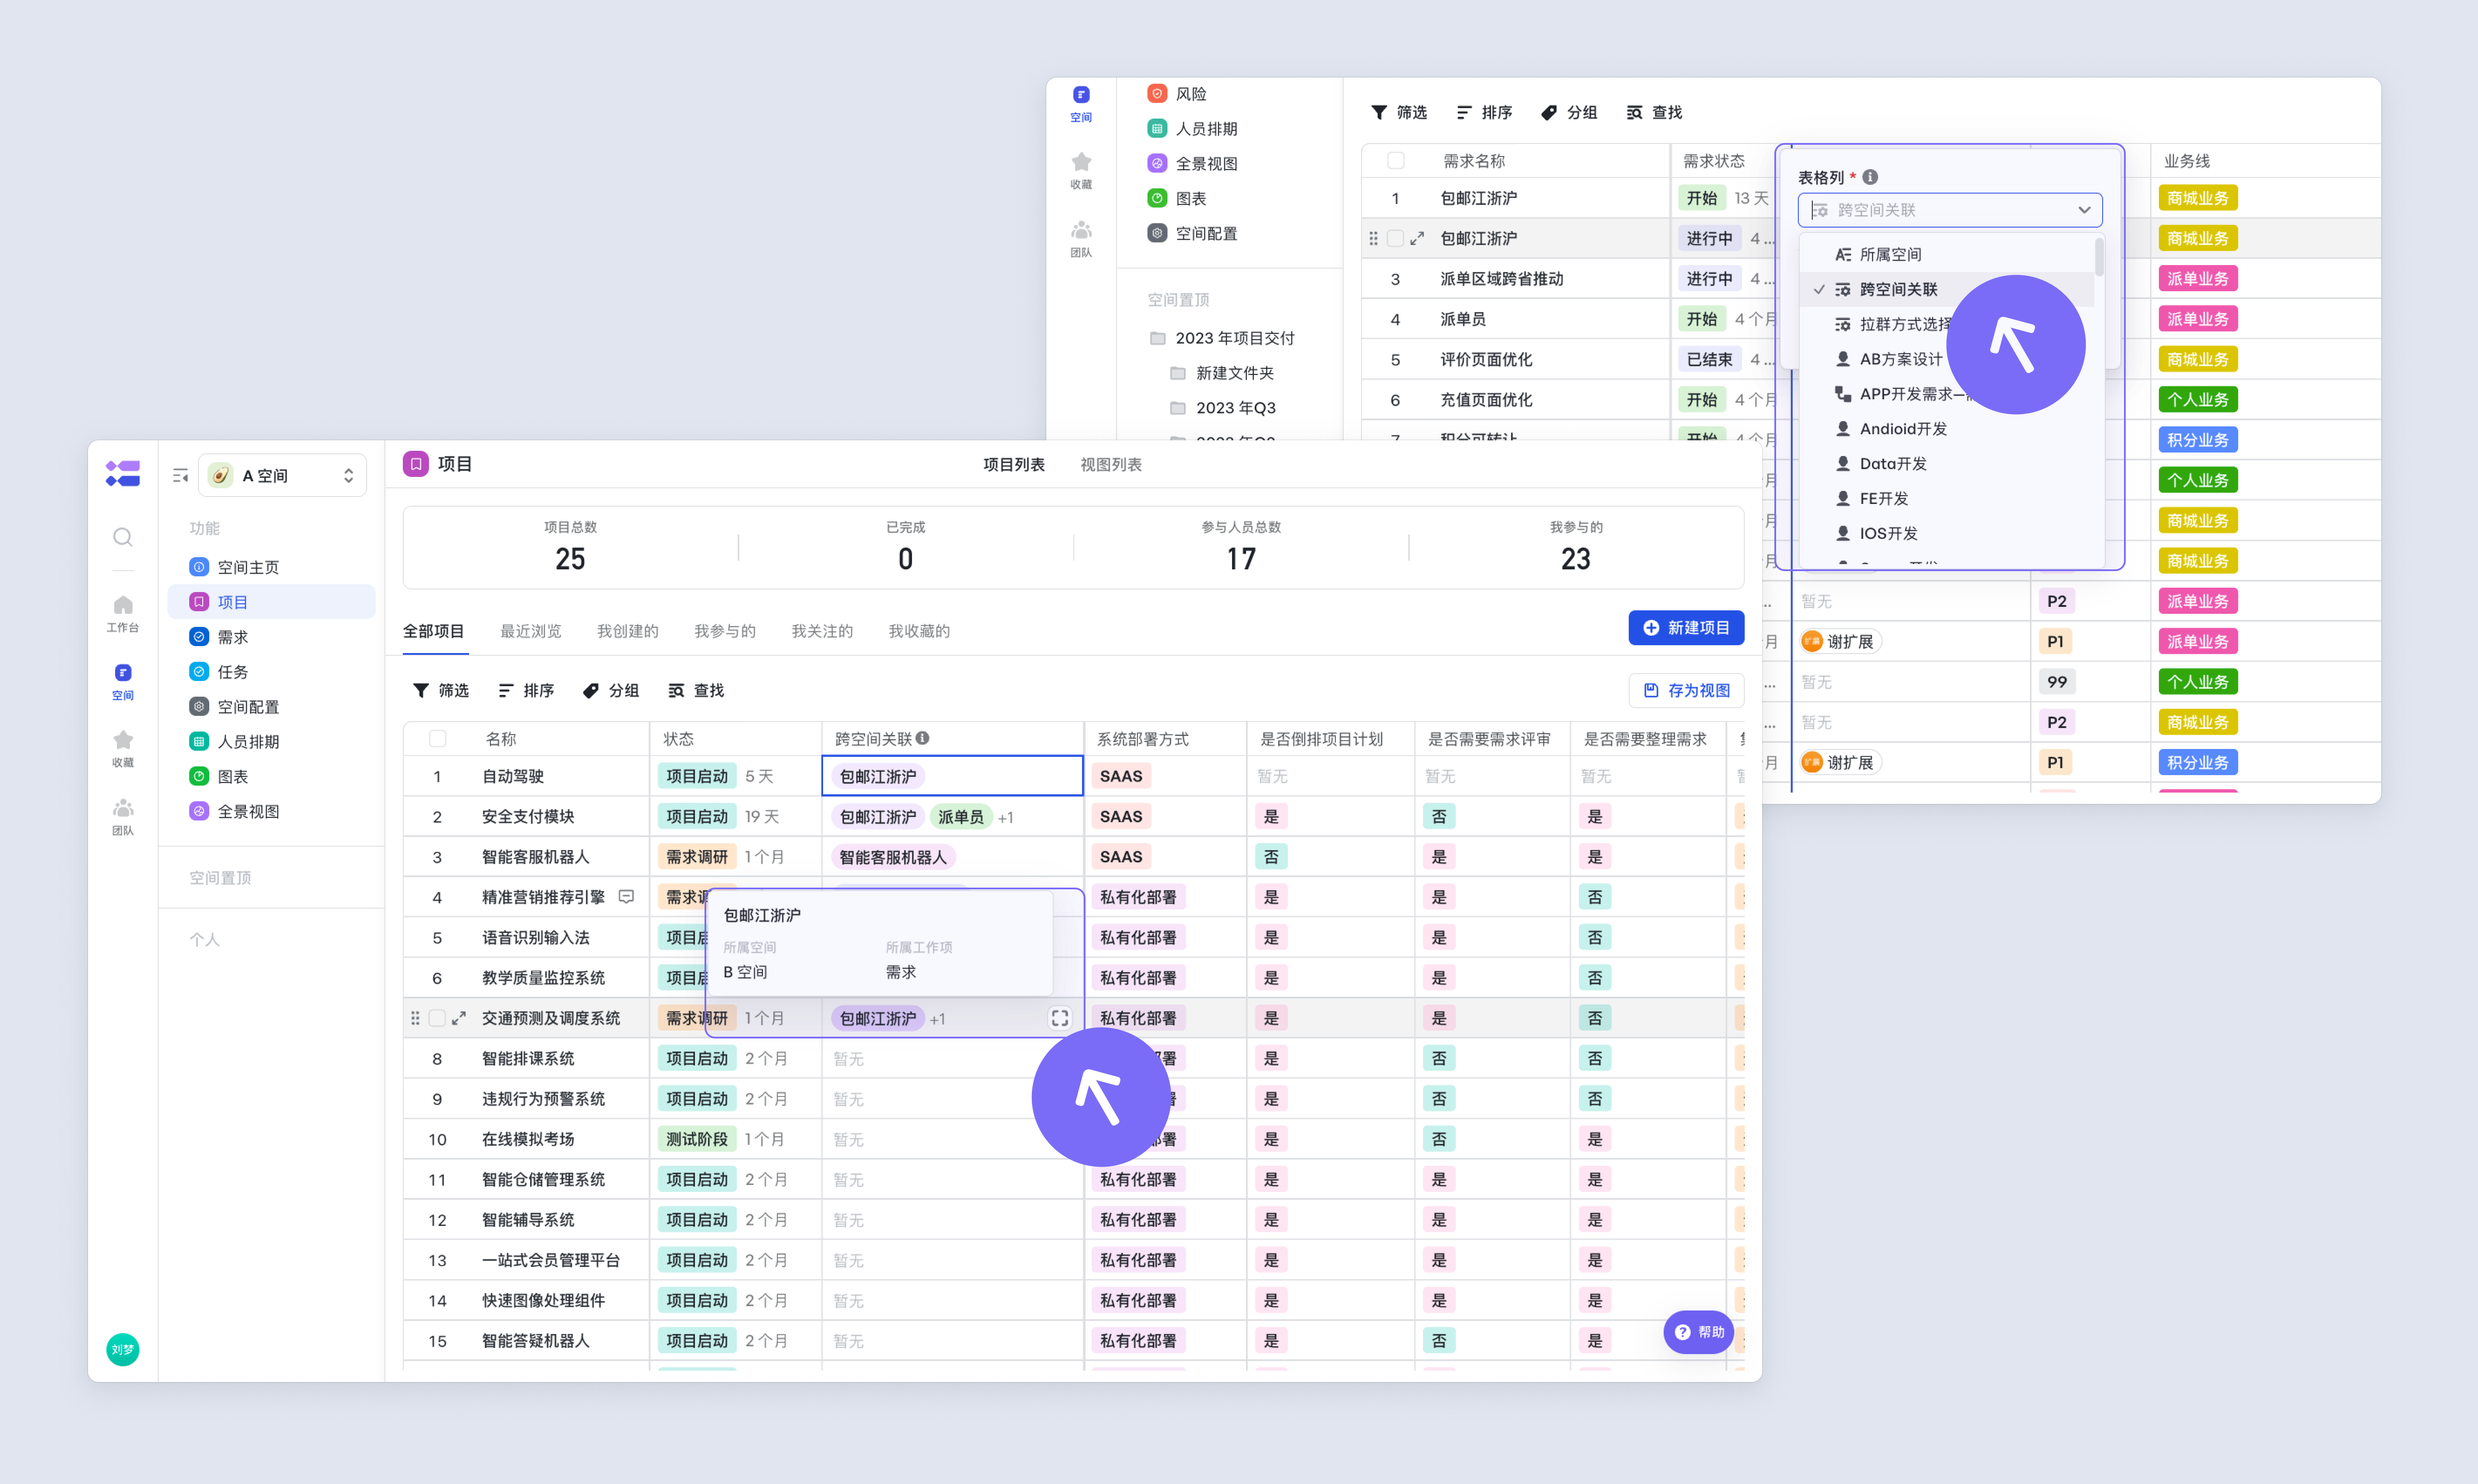Screen dimensions: 2478x1484
Task: Switch to the 视图列表 tab
Action: coord(1111,465)
